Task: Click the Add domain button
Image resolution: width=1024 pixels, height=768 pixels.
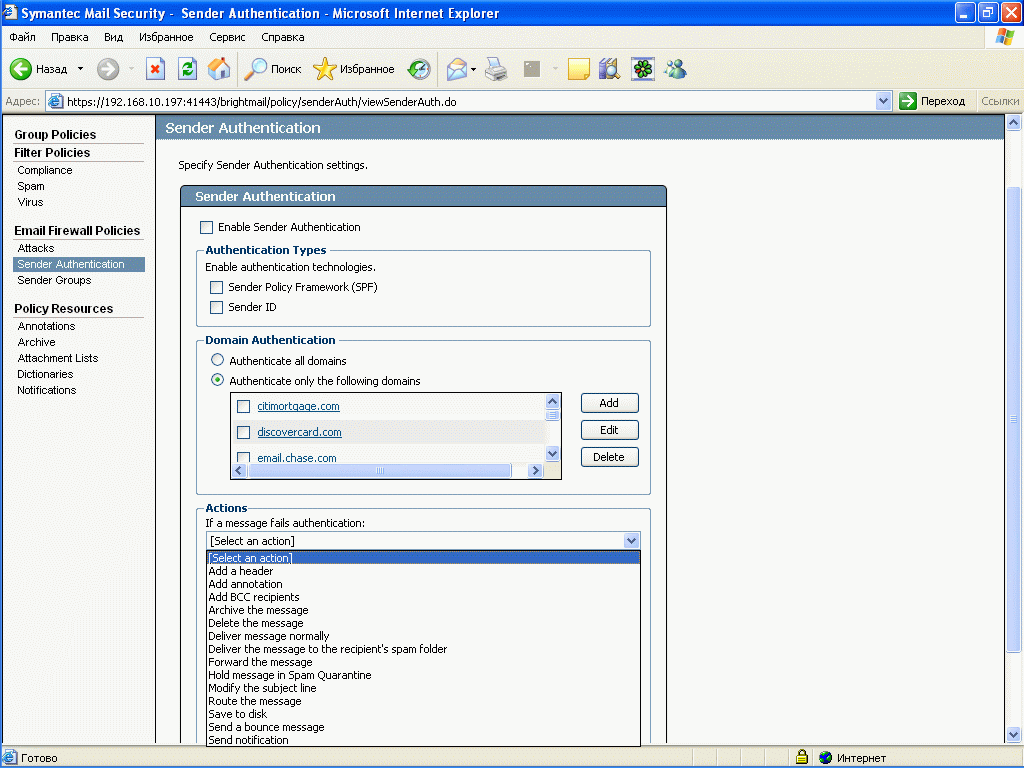Action: [x=609, y=403]
